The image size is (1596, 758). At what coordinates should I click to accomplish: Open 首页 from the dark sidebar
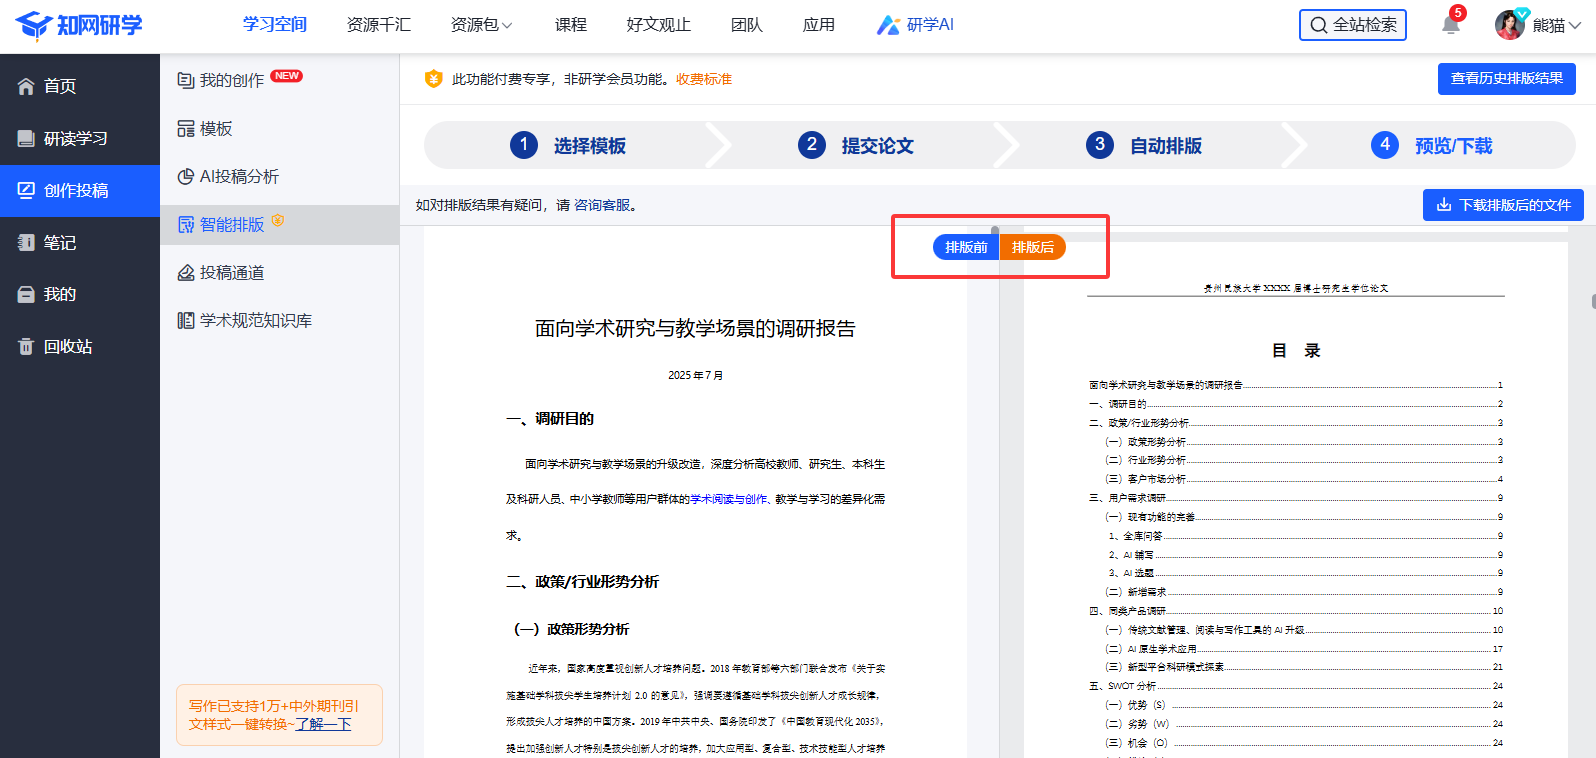pyautogui.click(x=60, y=87)
